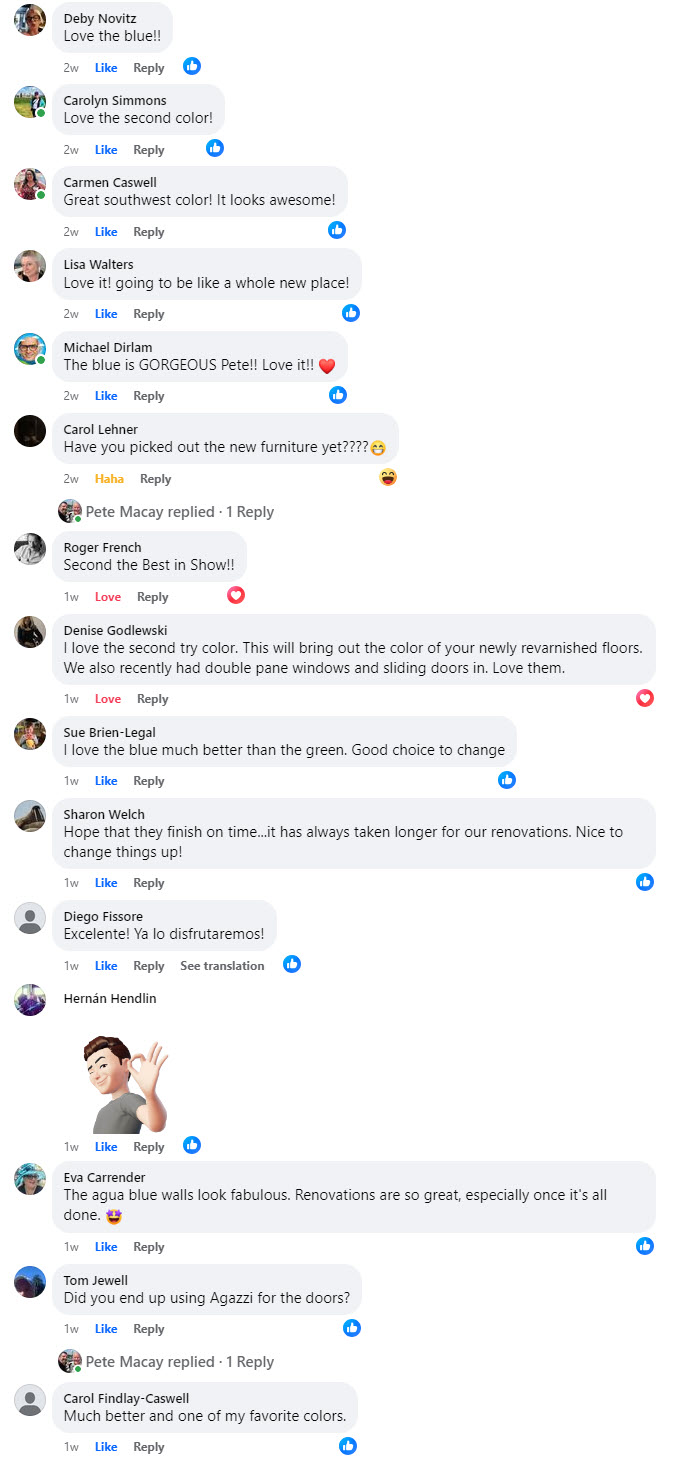This screenshot has height=1479, width=680.
Task: Toggle Haha reaction on Carol Lehner's comment
Action: point(109,479)
